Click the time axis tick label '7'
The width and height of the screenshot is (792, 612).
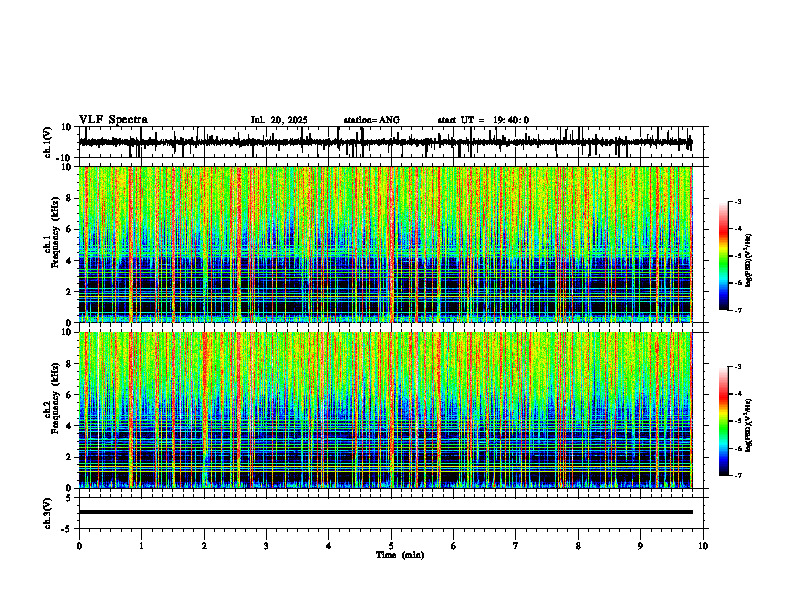tap(516, 546)
